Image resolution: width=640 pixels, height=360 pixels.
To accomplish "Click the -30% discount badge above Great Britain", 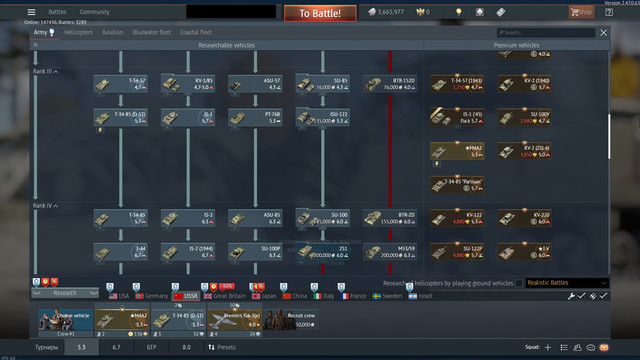I will click(x=227, y=287).
